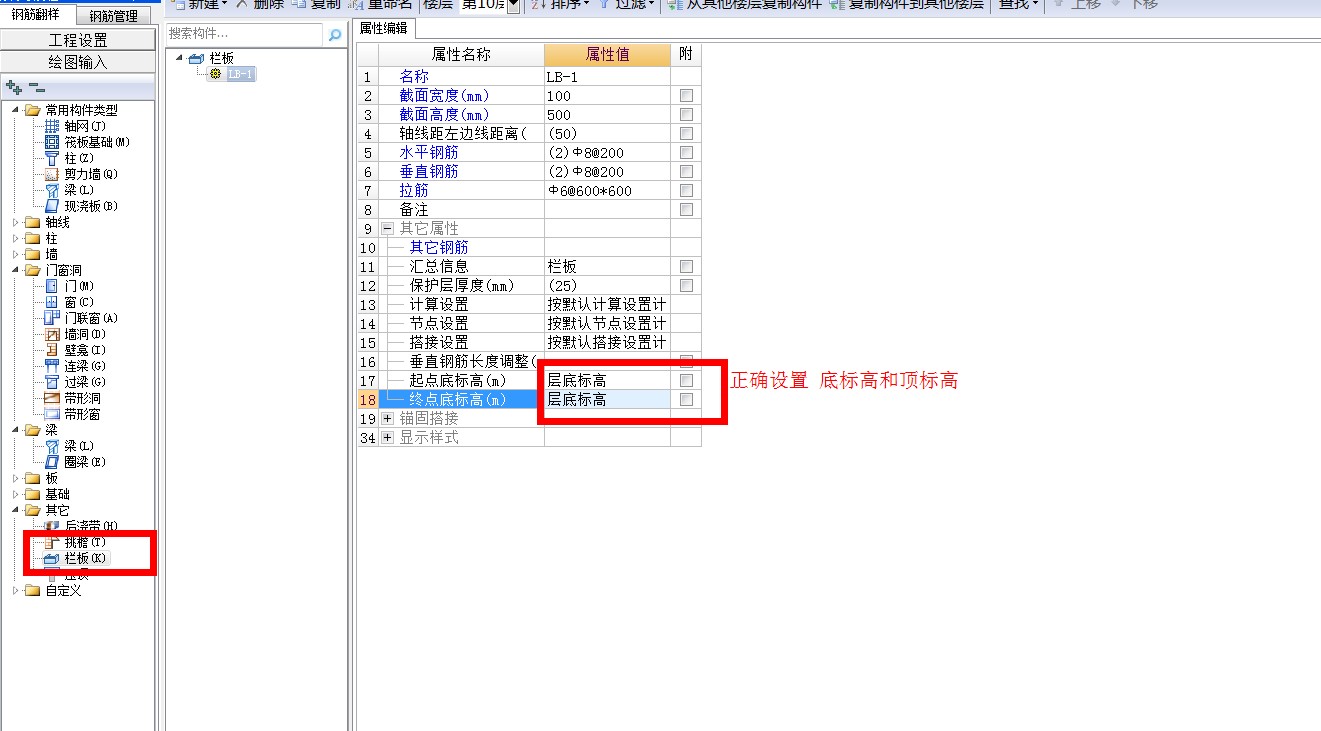Tick the 附 checkbox for 拉筋
Image resolution: width=1321 pixels, height=731 pixels.
click(686, 191)
